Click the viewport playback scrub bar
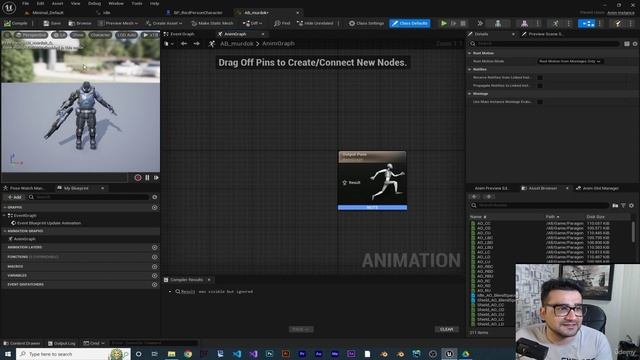 click(64, 178)
